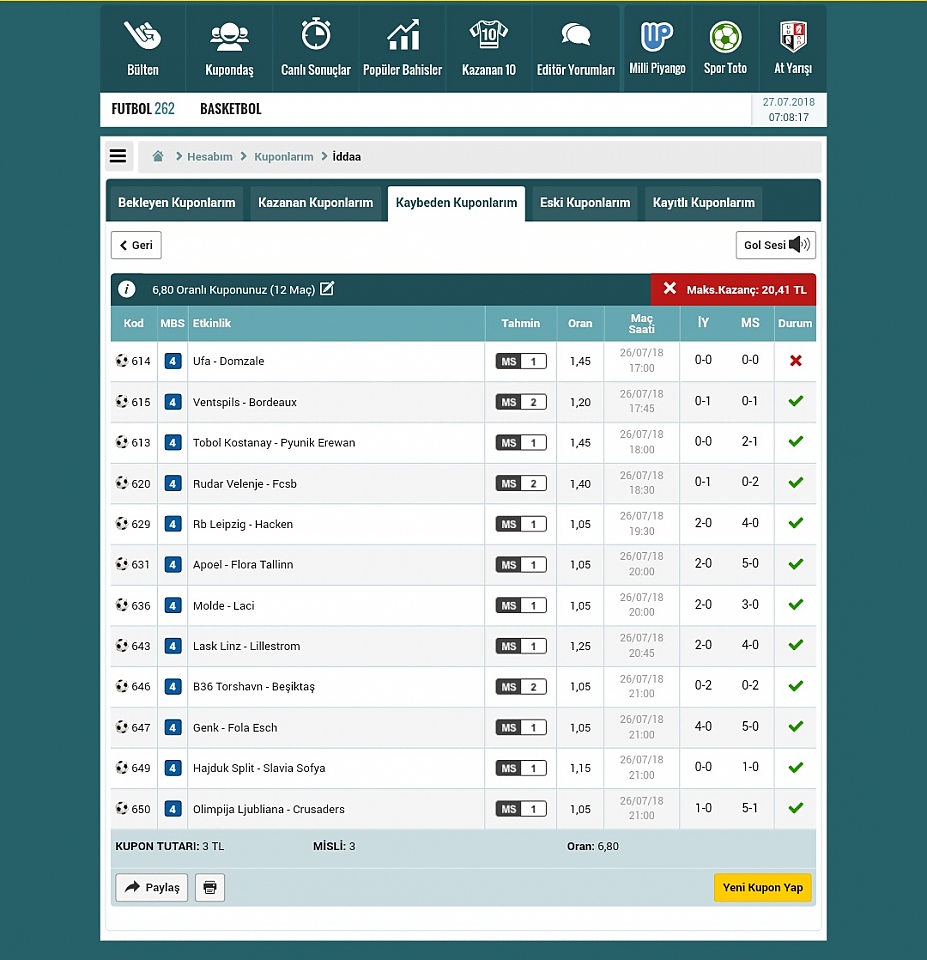The width and height of the screenshot is (927, 960).
Task: Select the FUTBOL 262 sport tab
Action: click(143, 109)
